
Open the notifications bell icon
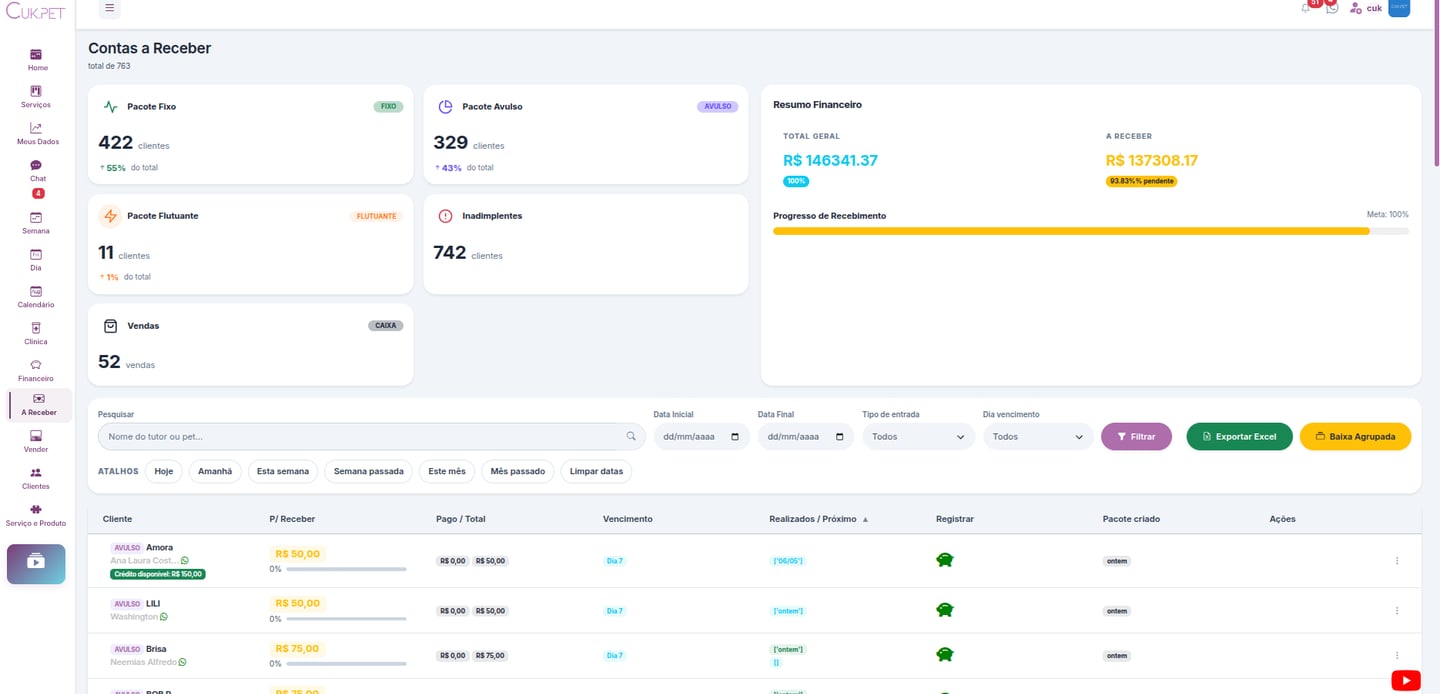tap(1306, 8)
